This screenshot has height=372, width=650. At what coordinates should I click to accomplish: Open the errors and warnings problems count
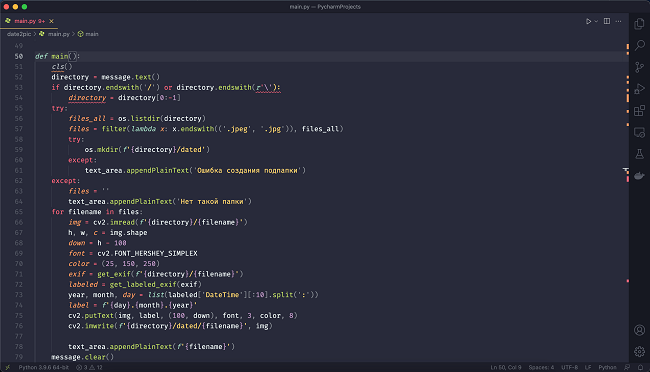coord(89,367)
